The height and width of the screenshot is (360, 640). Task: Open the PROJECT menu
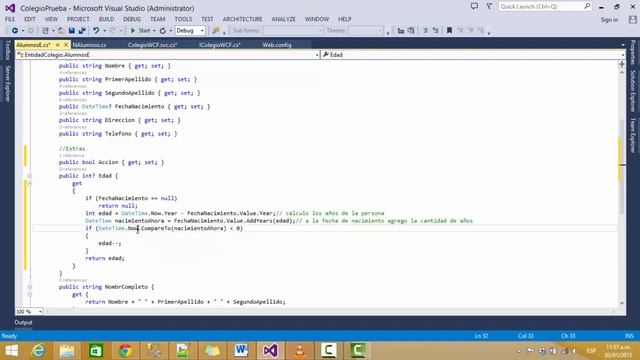[x=78, y=19]
